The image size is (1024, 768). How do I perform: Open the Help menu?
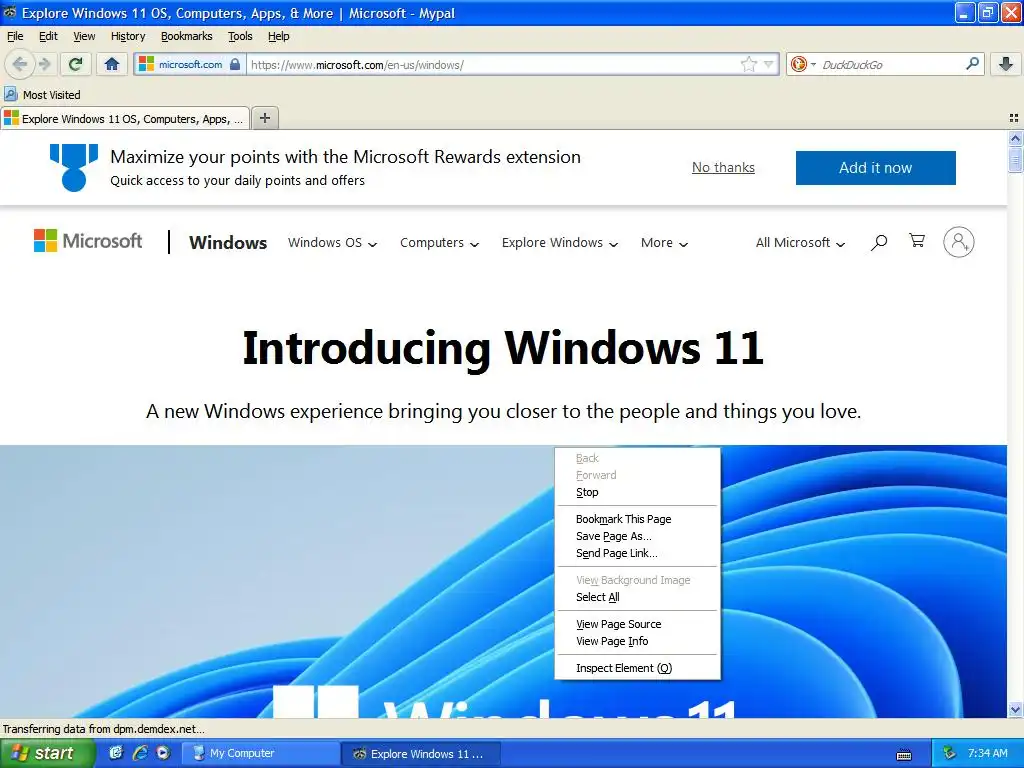click(x=279, y=36)
